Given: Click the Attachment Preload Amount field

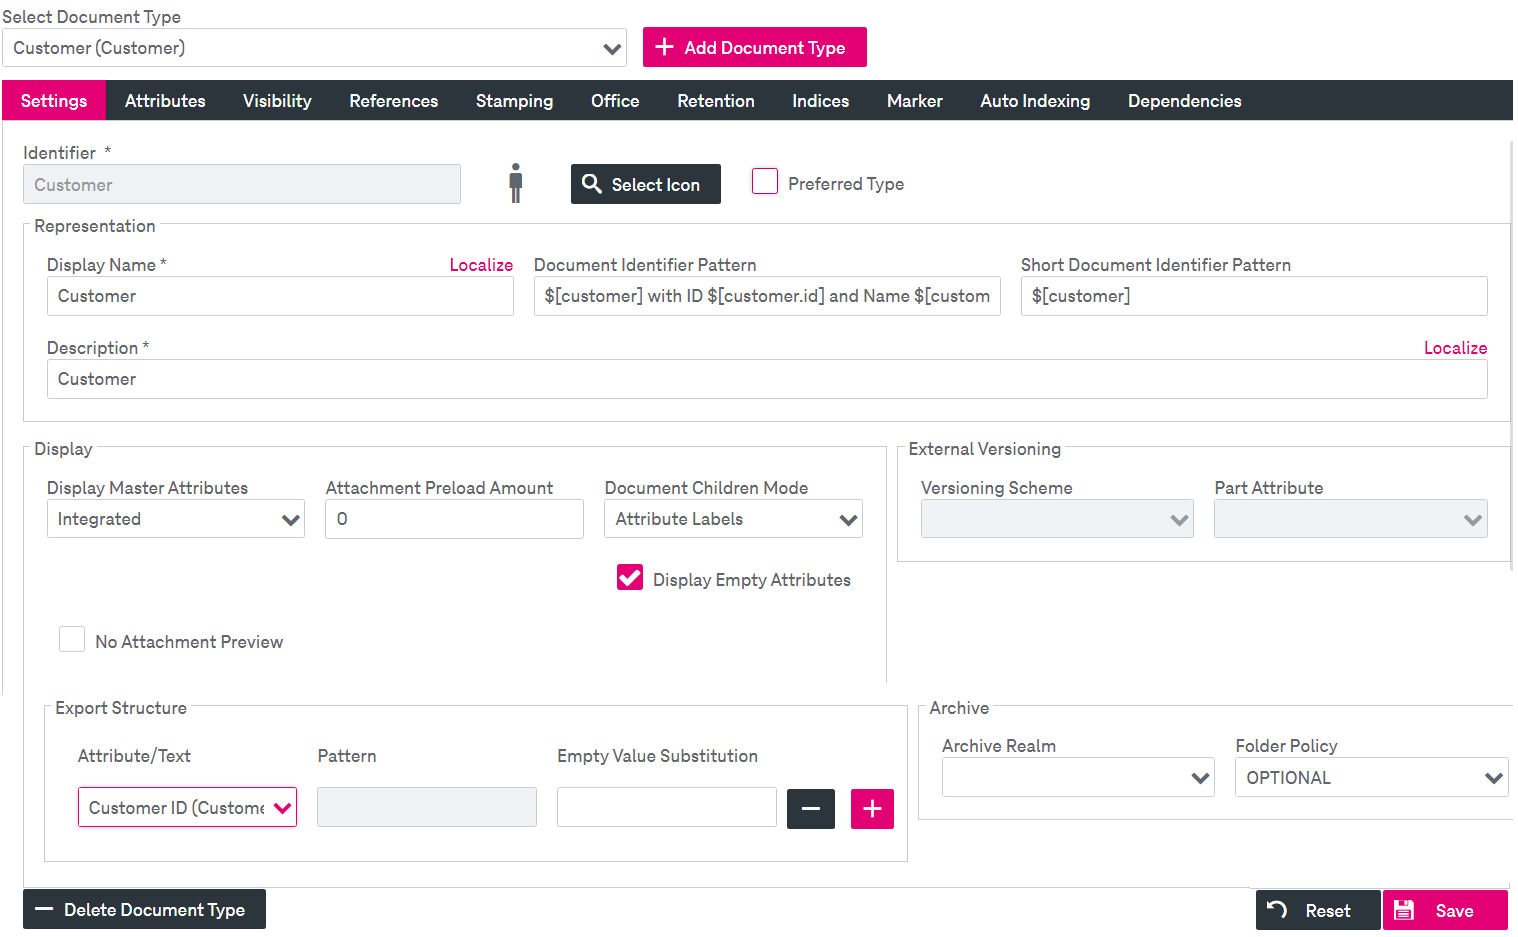Looking at the screenshot, I should (x=454, y=519).
